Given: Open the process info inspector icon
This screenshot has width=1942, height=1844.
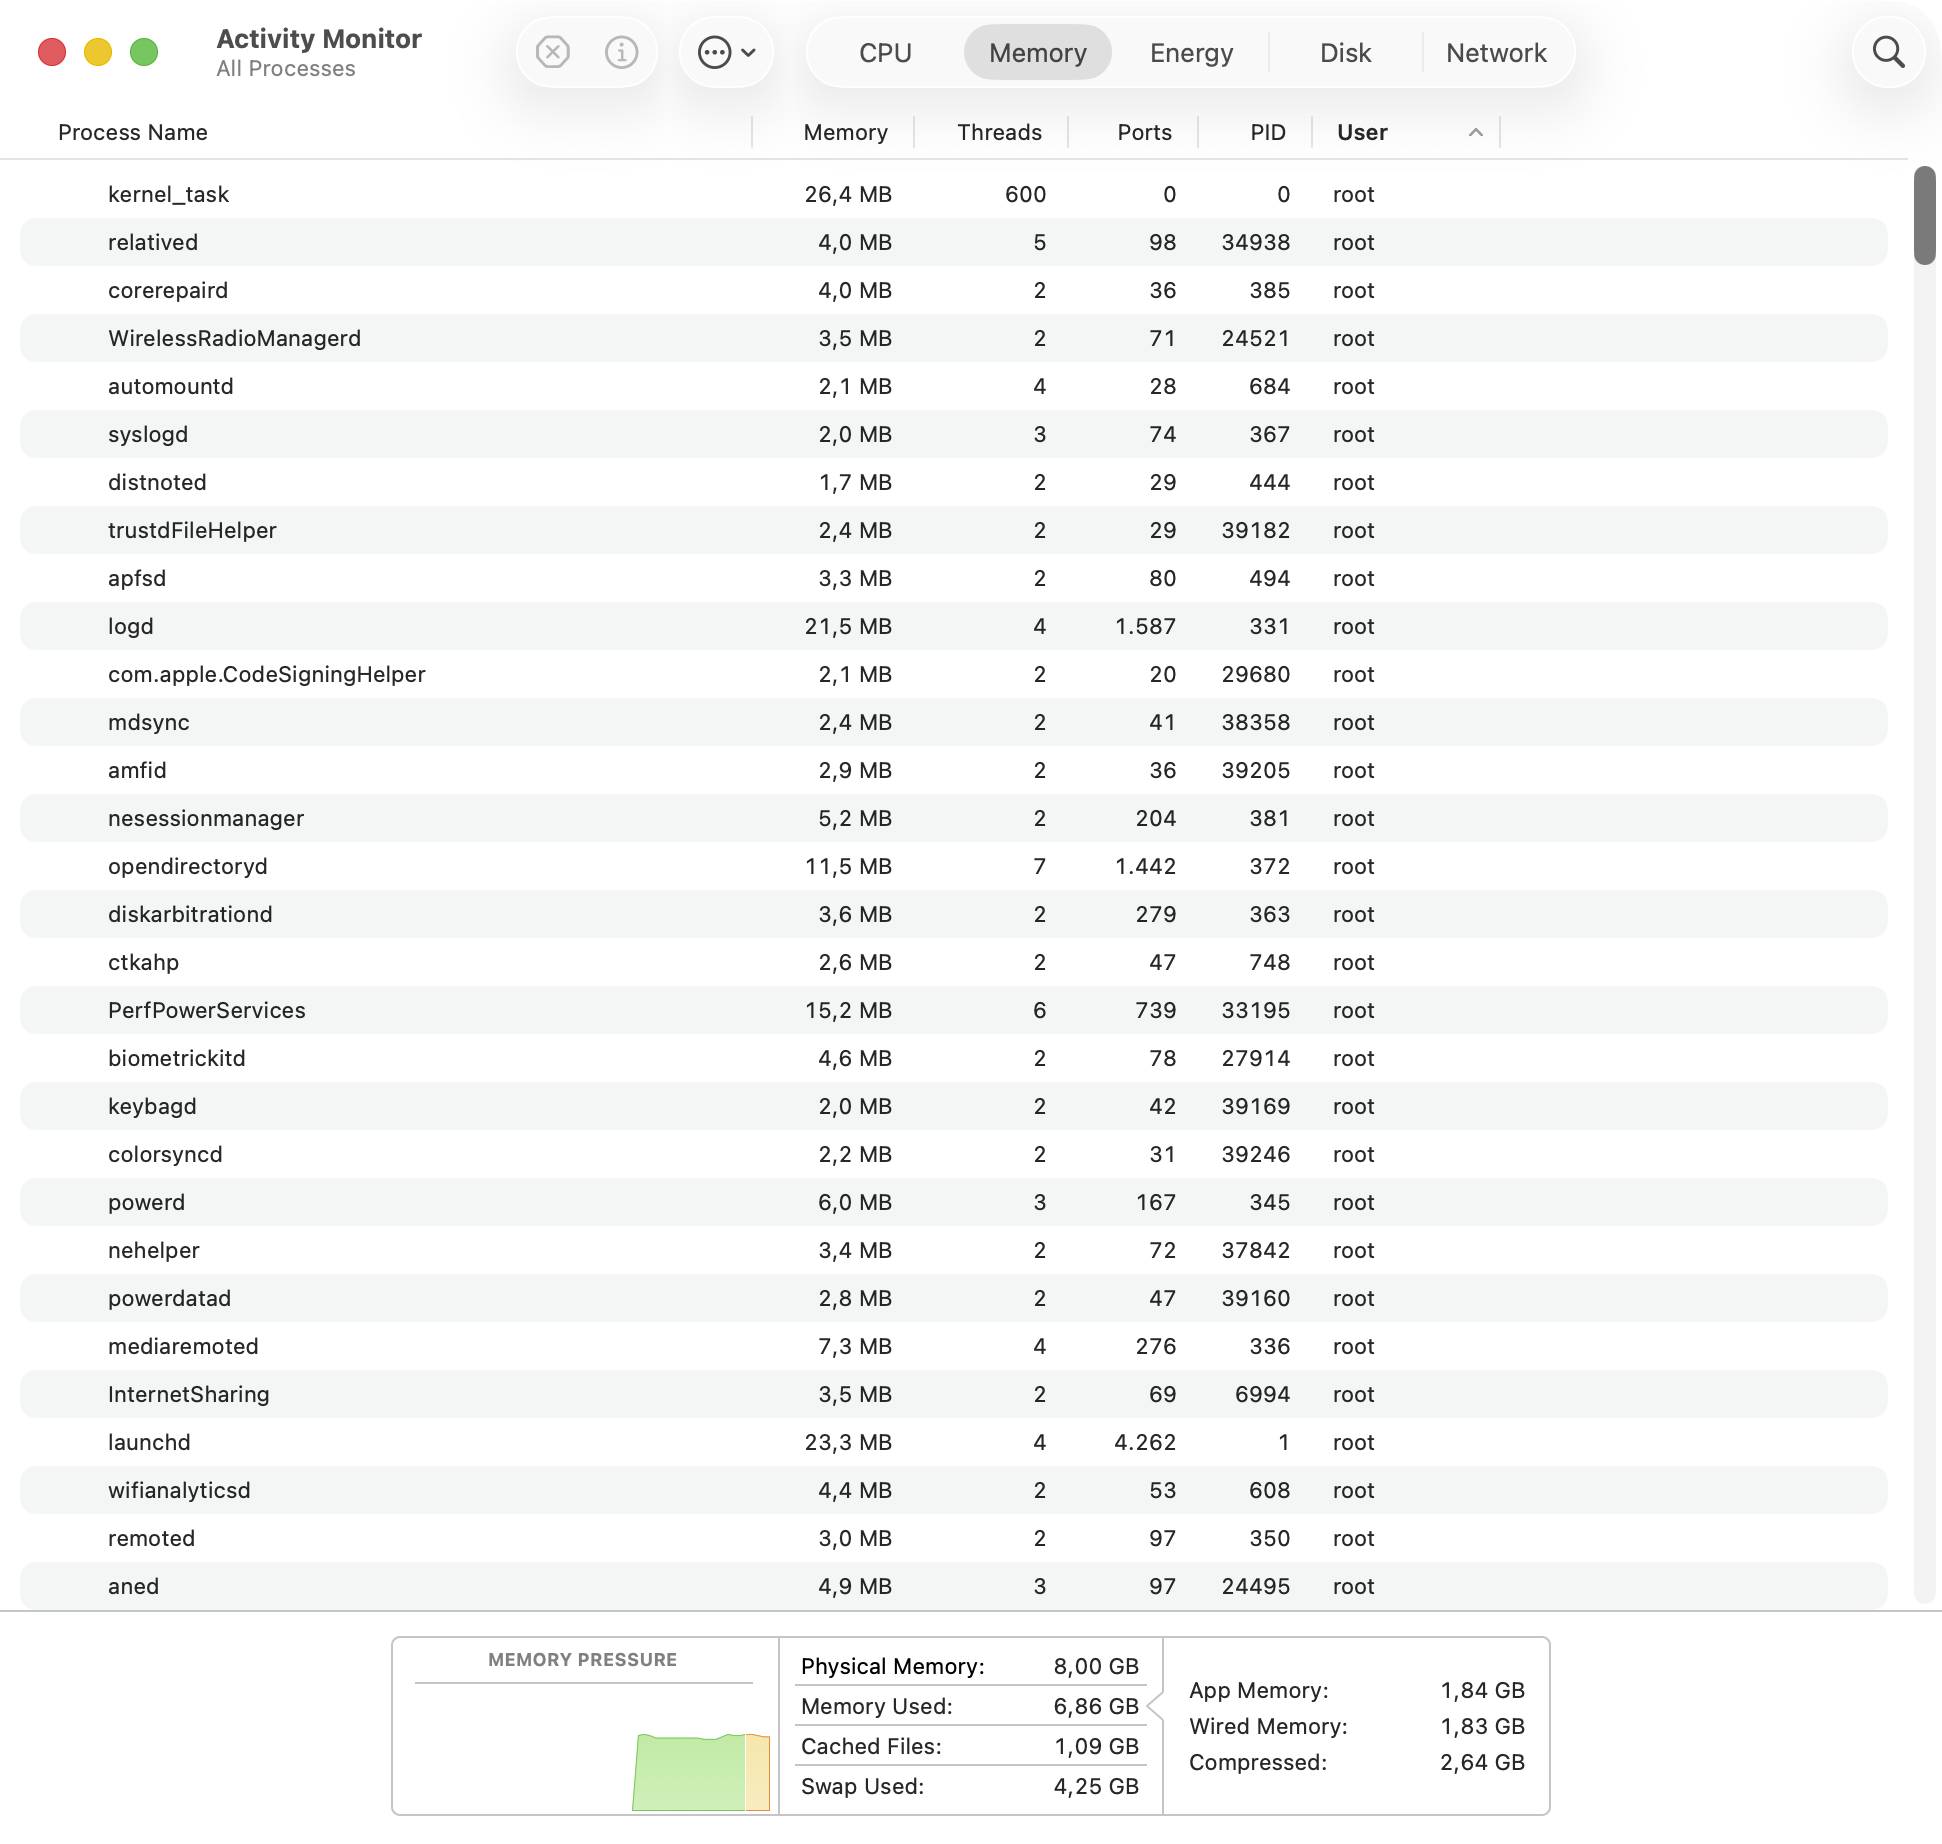Looking at the screenshot, I should point(621,52).
